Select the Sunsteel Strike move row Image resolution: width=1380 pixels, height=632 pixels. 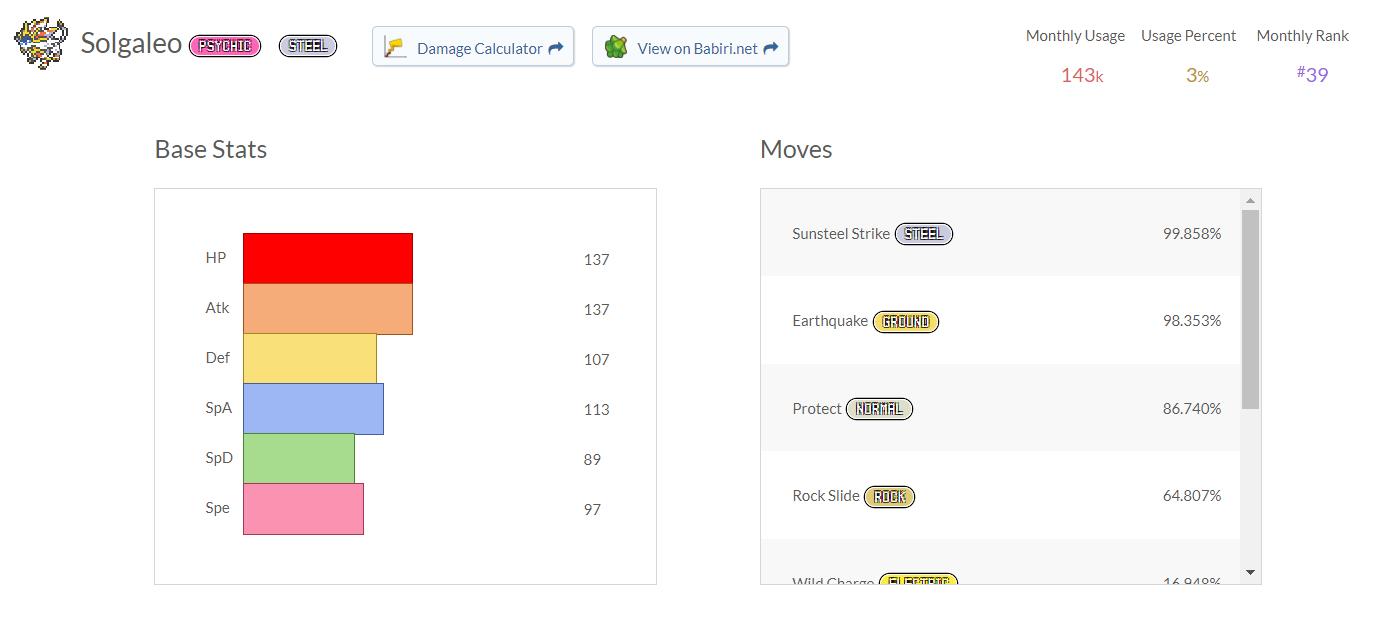click(1000, 234)
